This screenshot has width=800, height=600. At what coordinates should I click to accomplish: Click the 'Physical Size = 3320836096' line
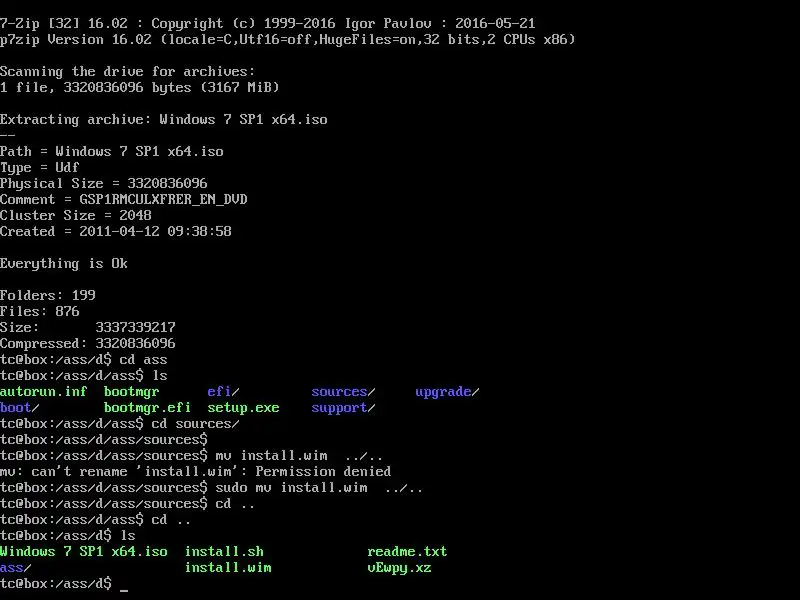104,184
